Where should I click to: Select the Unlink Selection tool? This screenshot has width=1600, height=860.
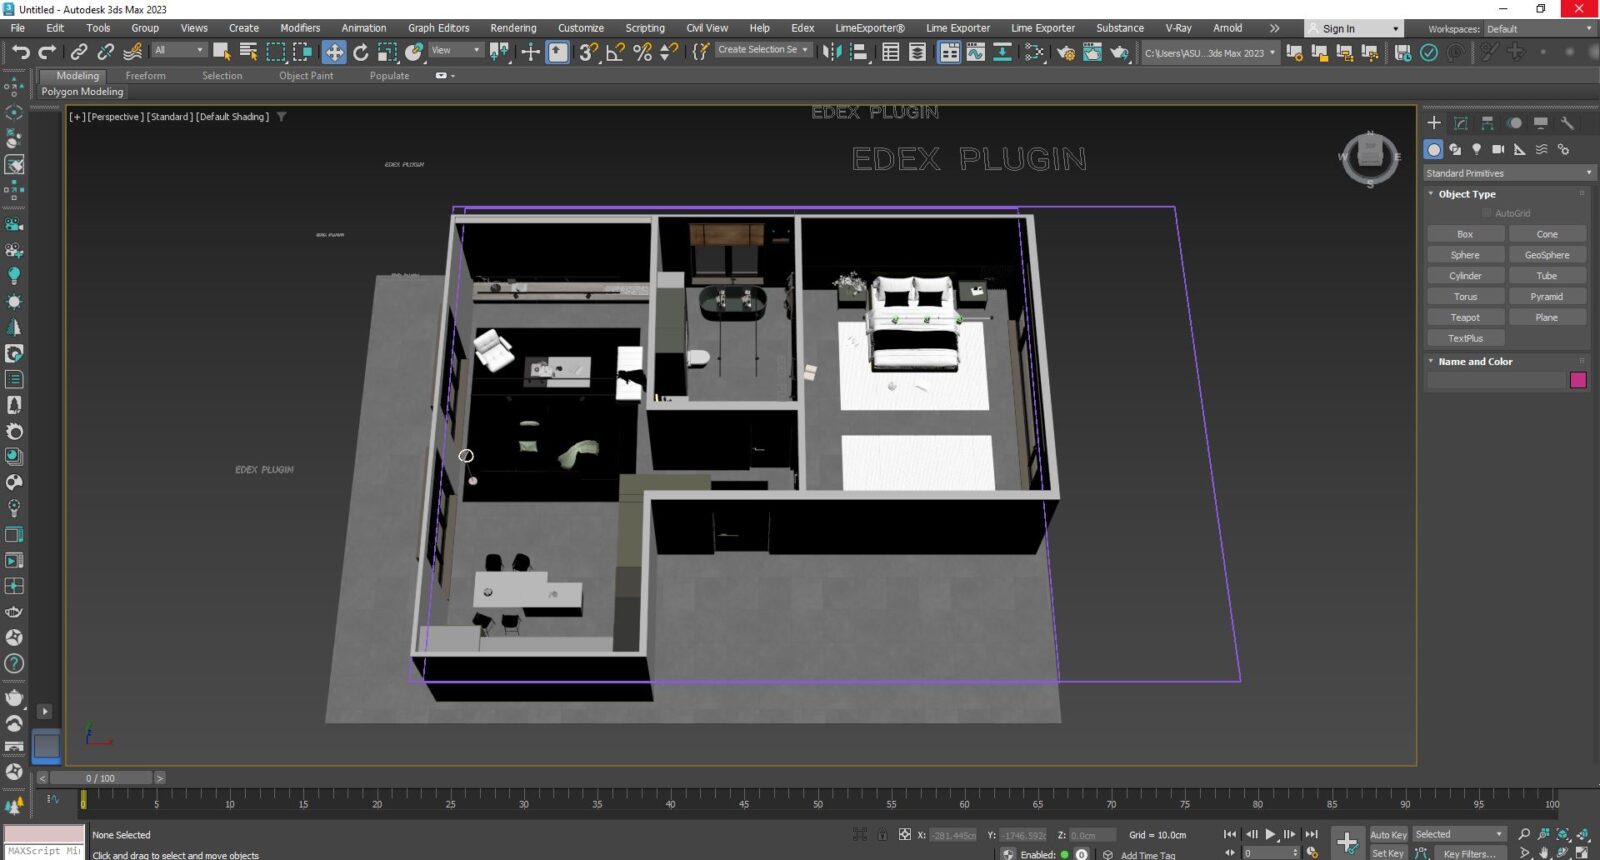105,51
